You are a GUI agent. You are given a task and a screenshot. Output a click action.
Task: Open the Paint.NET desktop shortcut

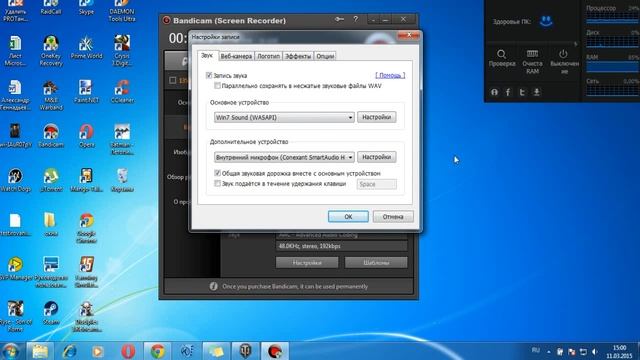86,92
